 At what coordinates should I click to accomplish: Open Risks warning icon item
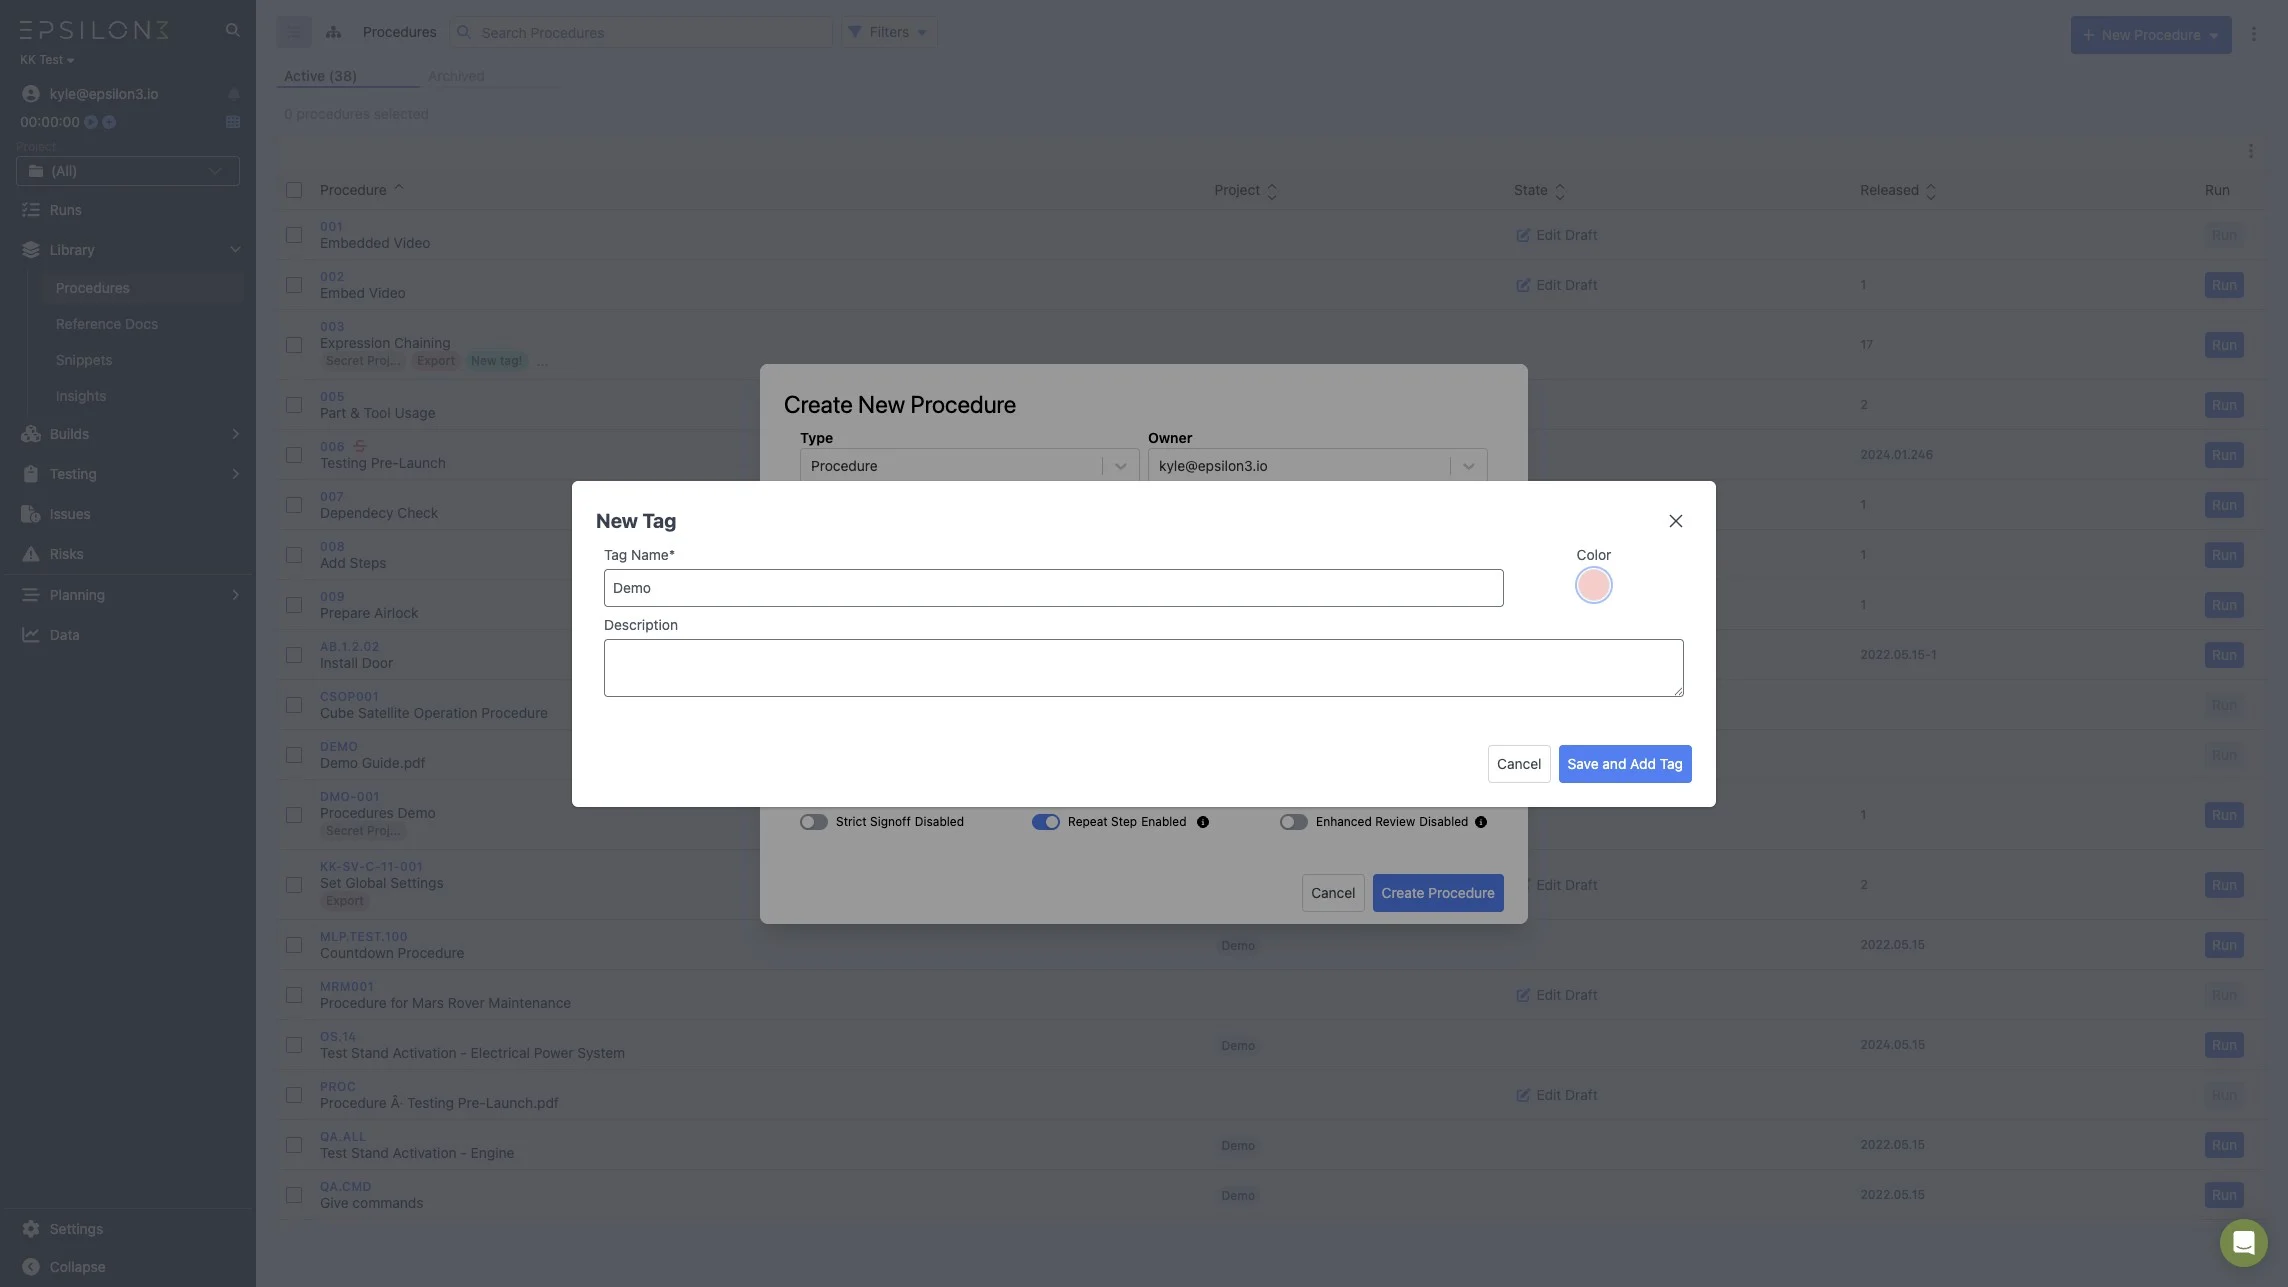click(x=31, y=554)
